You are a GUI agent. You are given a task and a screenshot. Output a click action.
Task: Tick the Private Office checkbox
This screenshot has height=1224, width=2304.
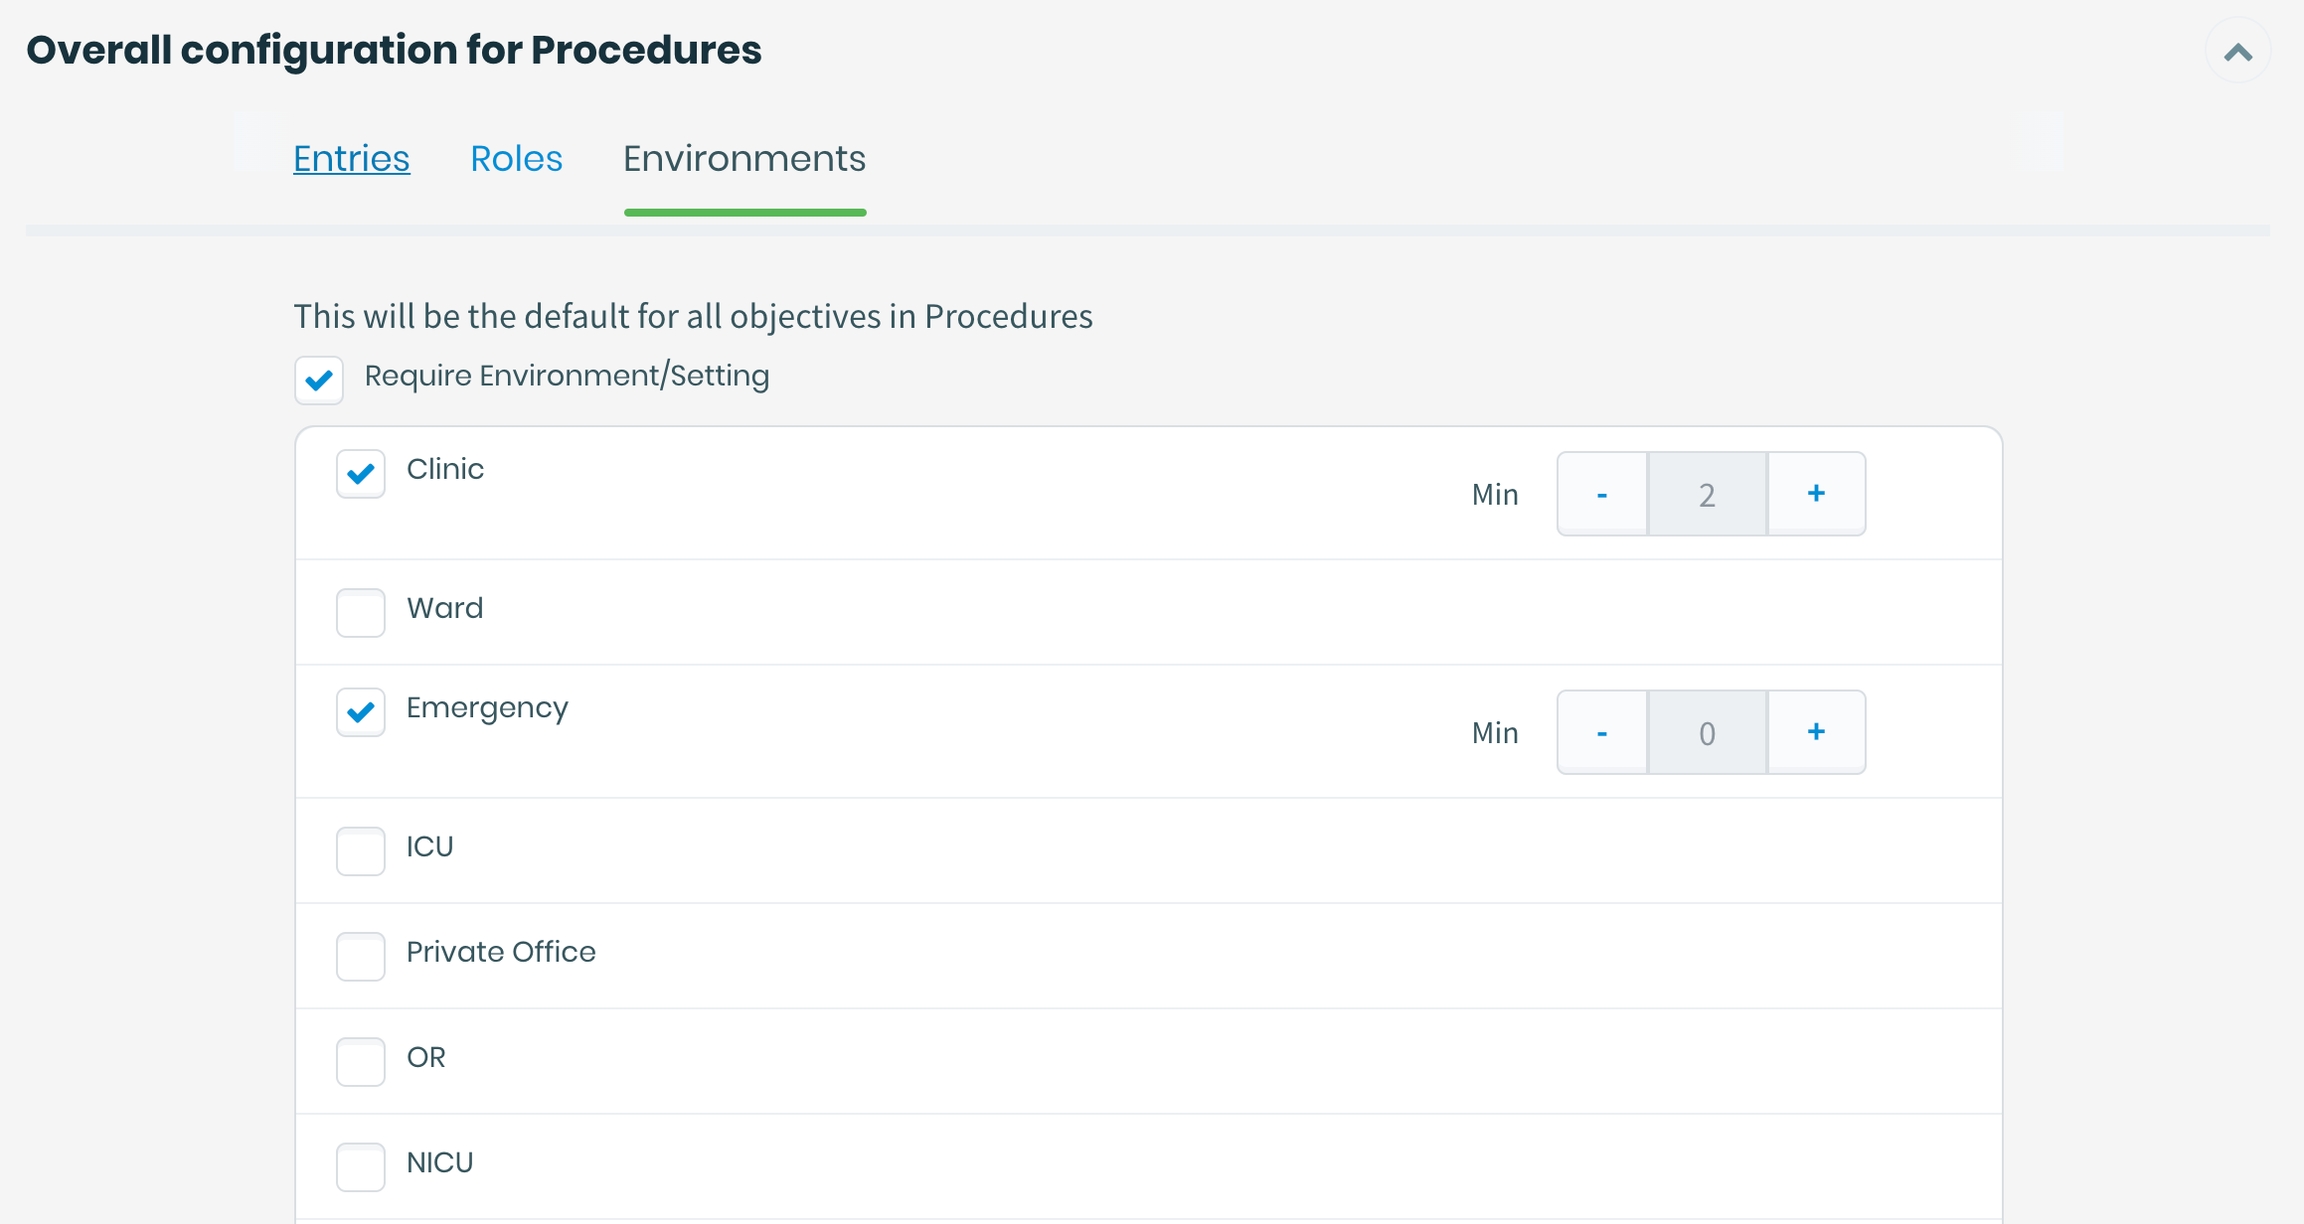pos(361,956)
